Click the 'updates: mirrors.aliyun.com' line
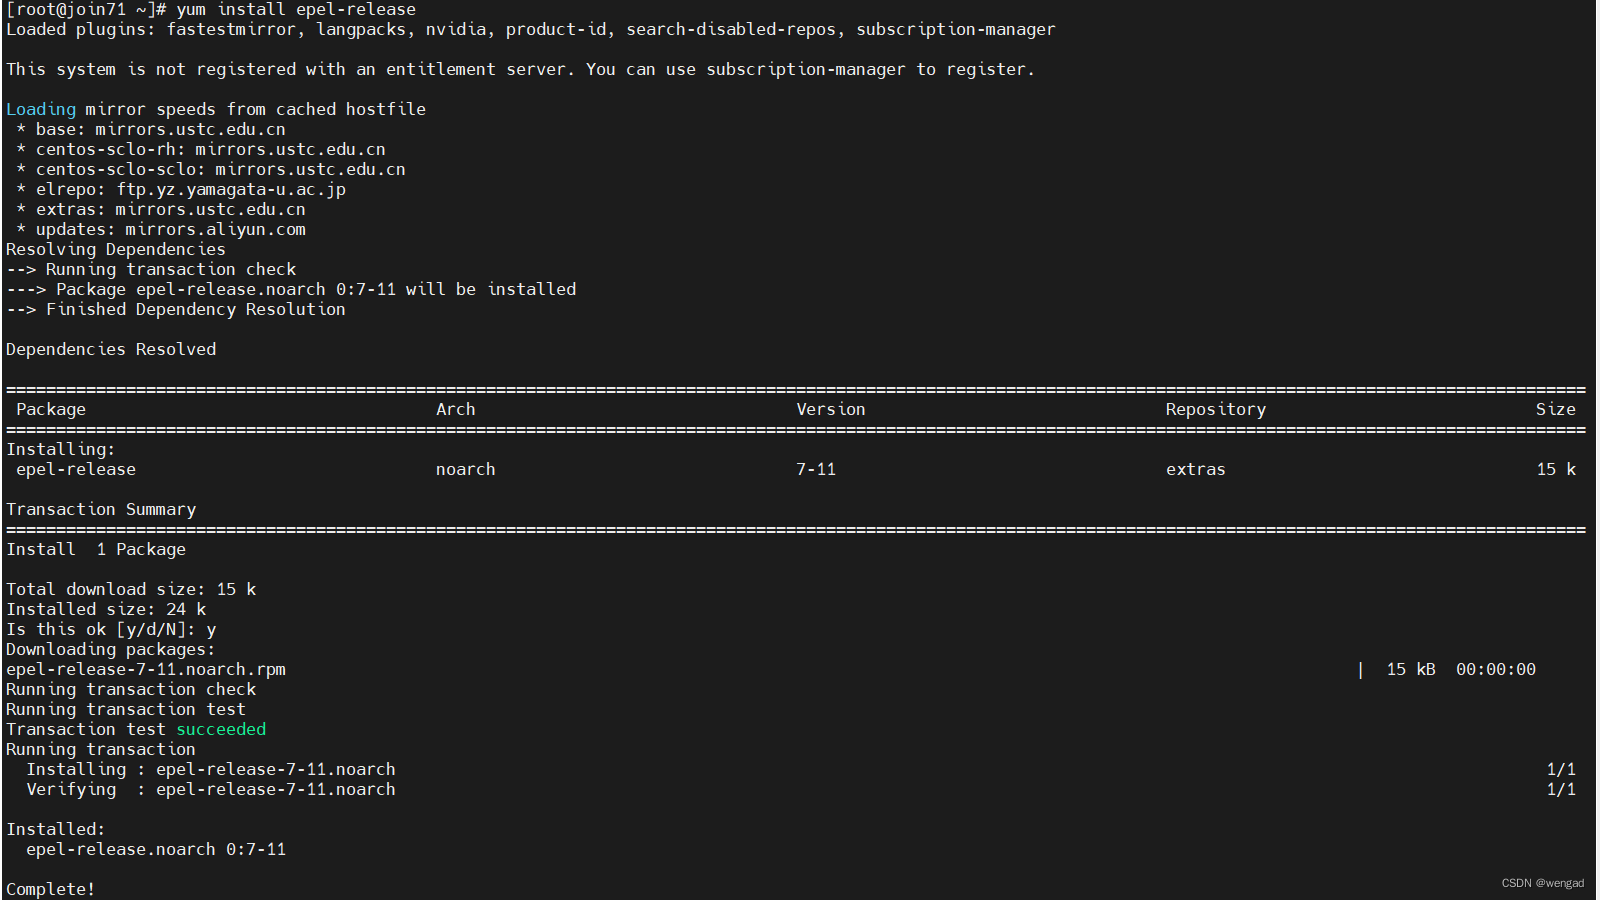This screenshot has width=1600, height=900. pos(161,230)
